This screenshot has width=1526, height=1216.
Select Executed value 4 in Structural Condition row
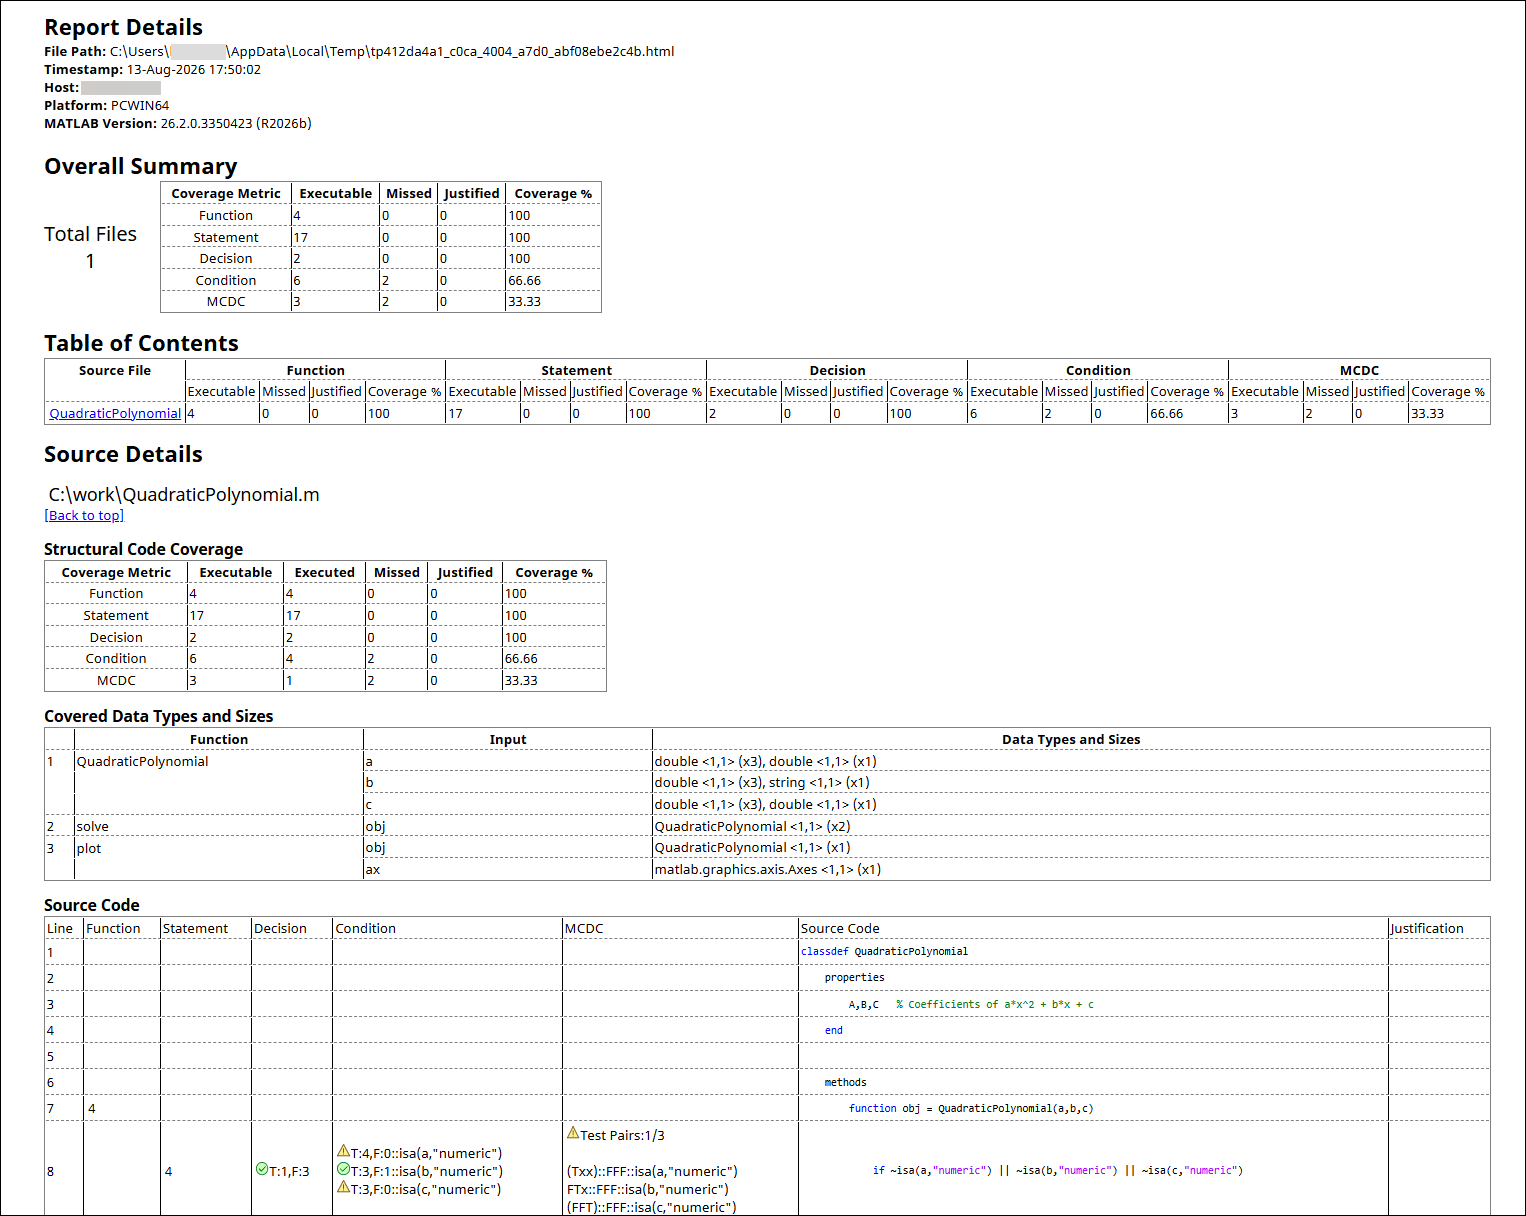pos(290,659)
